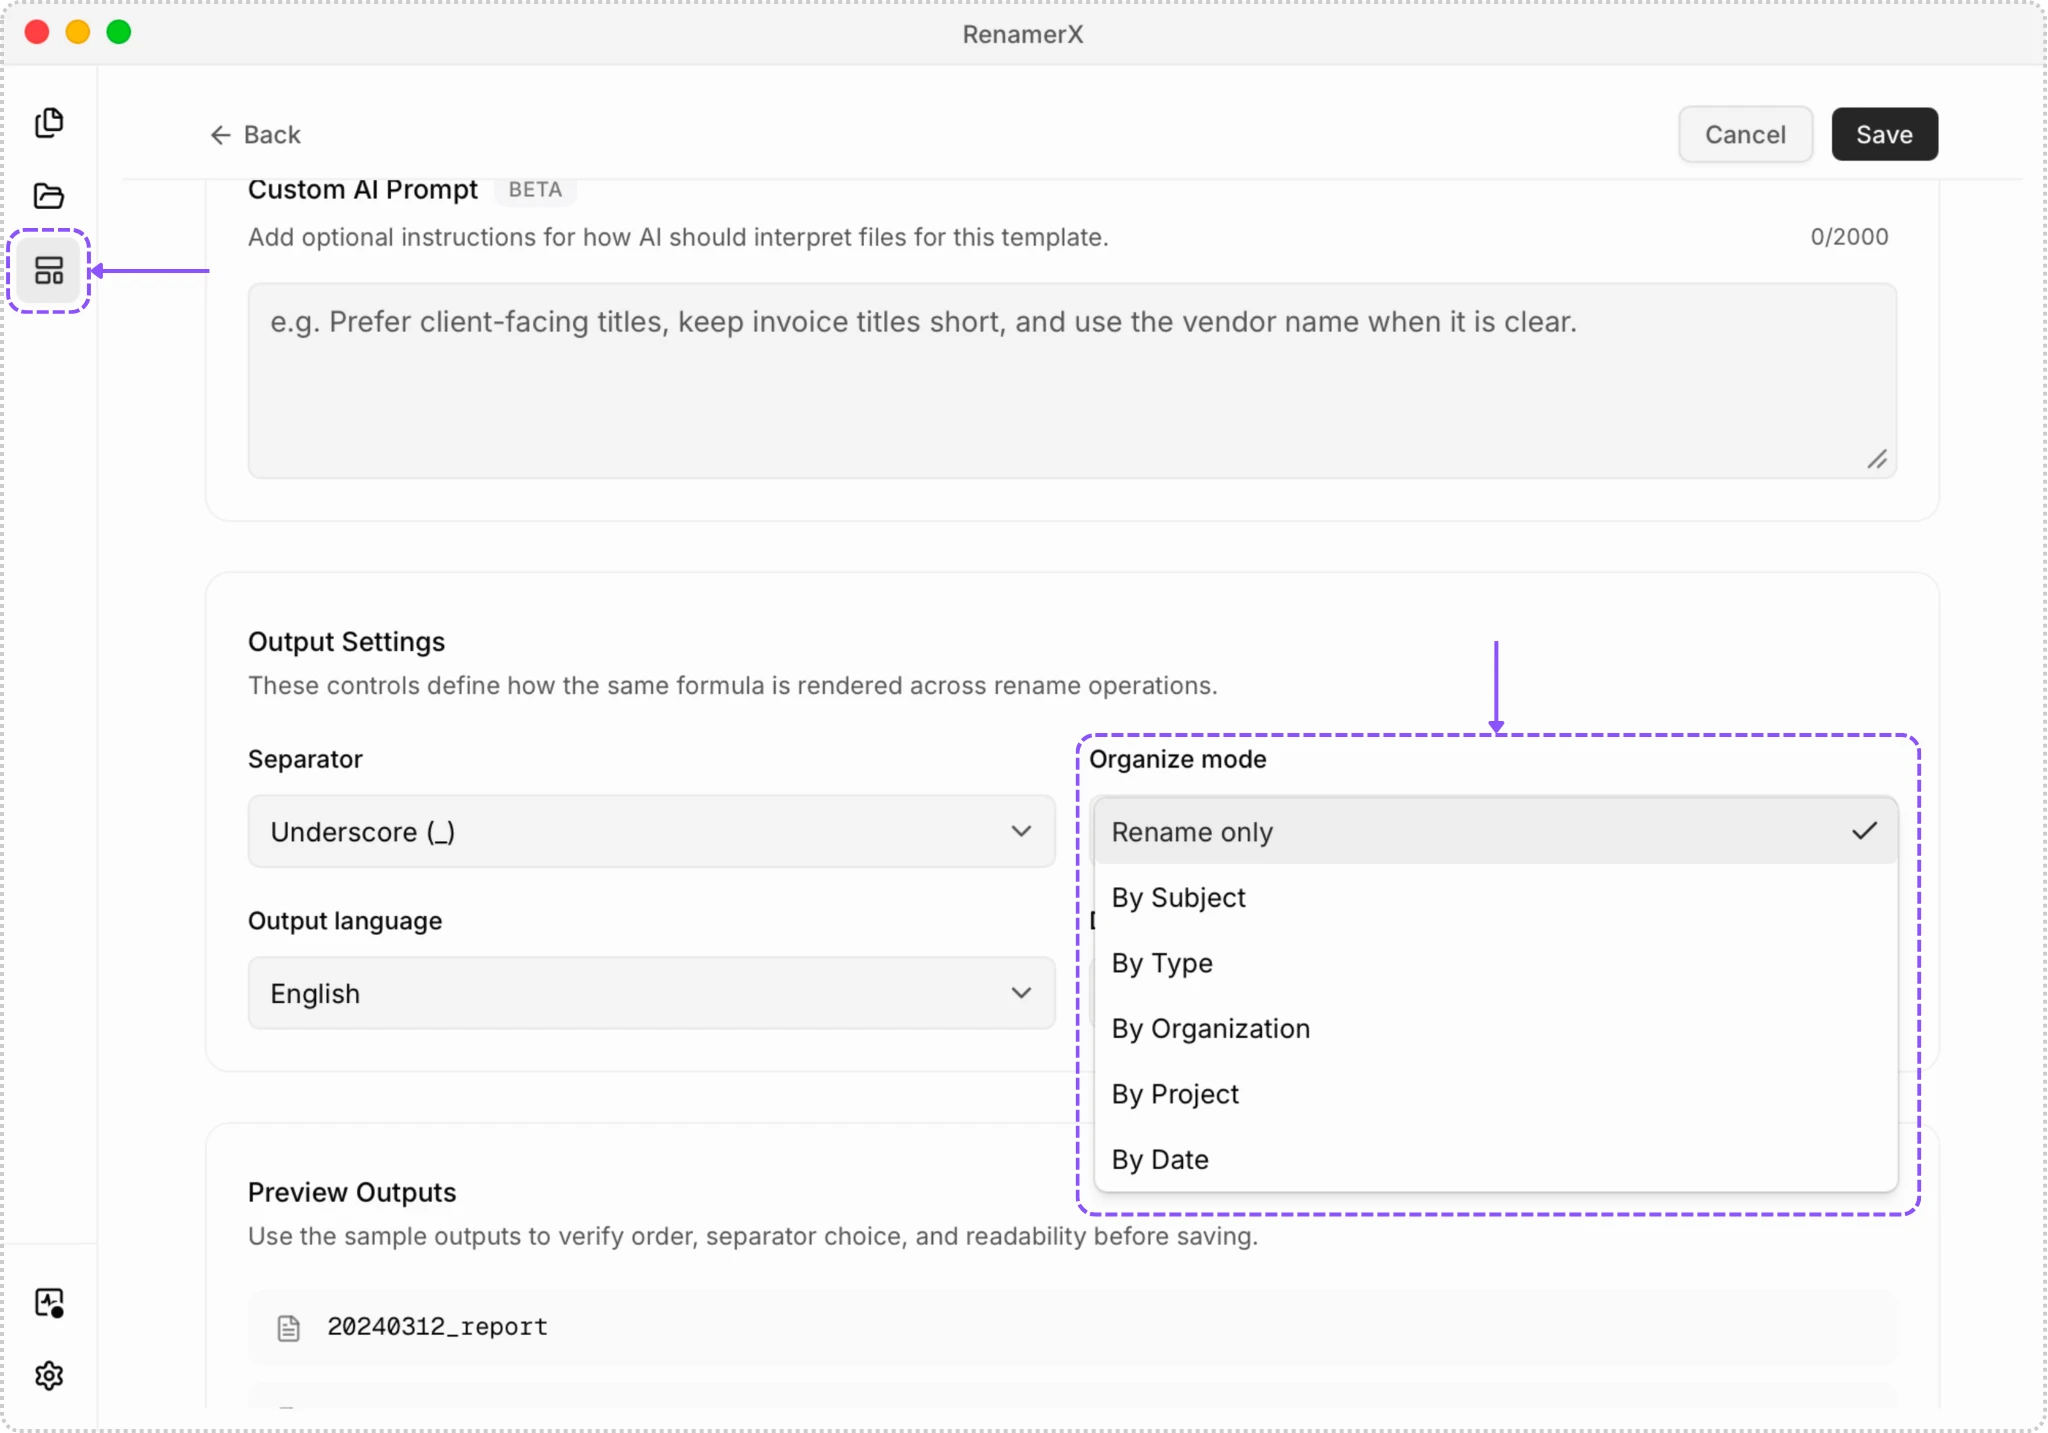Image resolution: width=2048 pixels, height=1433 pixels.
Task: Maximize window with green button
Action: (119, 32)
